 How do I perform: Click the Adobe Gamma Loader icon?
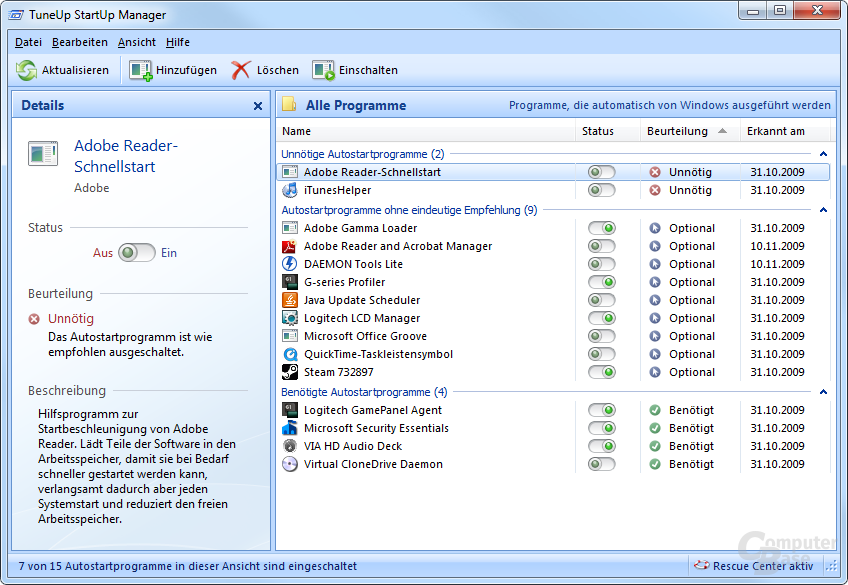coord(290,228)
